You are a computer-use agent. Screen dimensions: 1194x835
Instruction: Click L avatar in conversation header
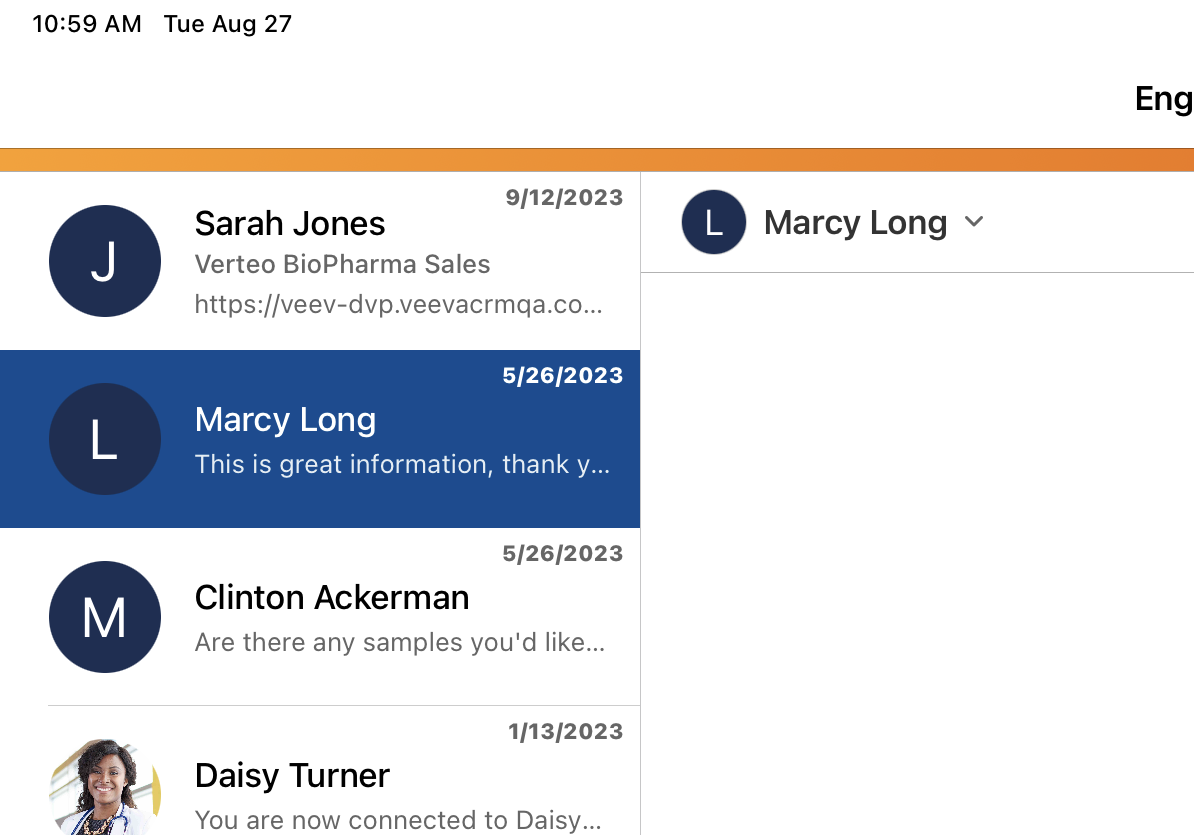(713, 222)
